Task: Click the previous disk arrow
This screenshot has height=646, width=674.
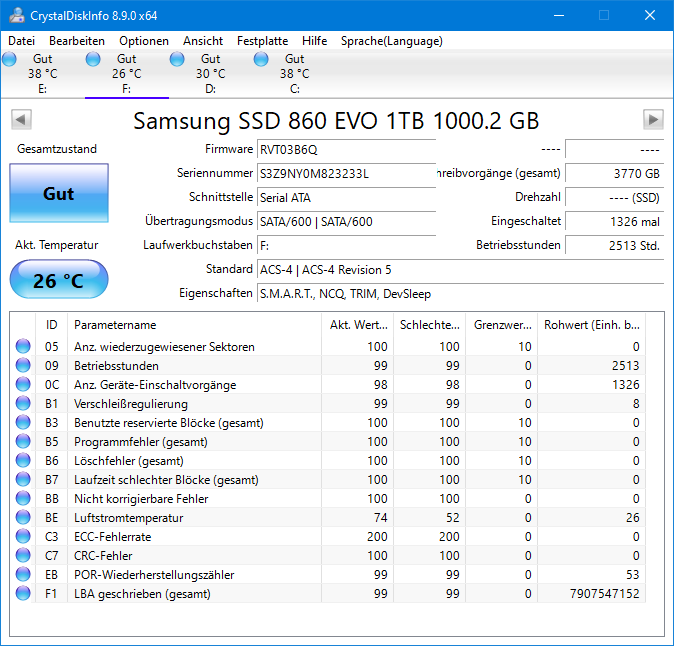Action: (x=21, y=119)
